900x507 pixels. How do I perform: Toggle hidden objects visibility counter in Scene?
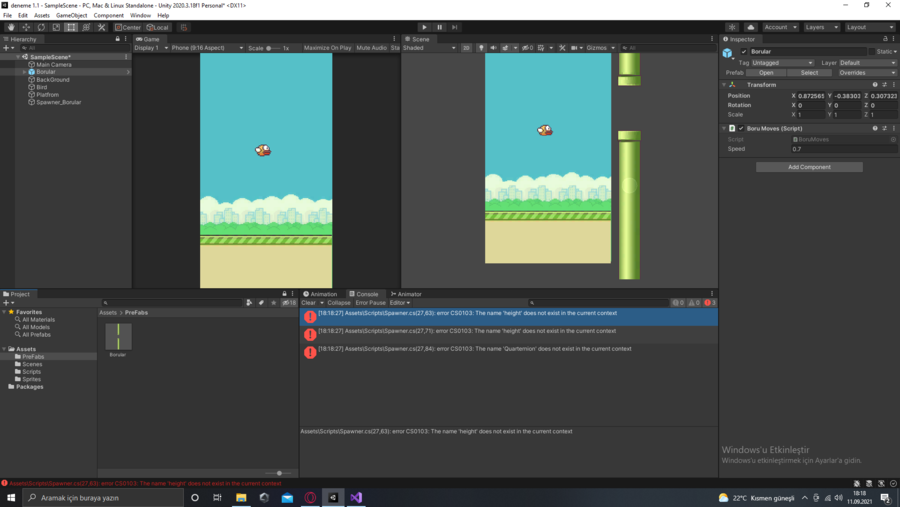coord(527,48)
